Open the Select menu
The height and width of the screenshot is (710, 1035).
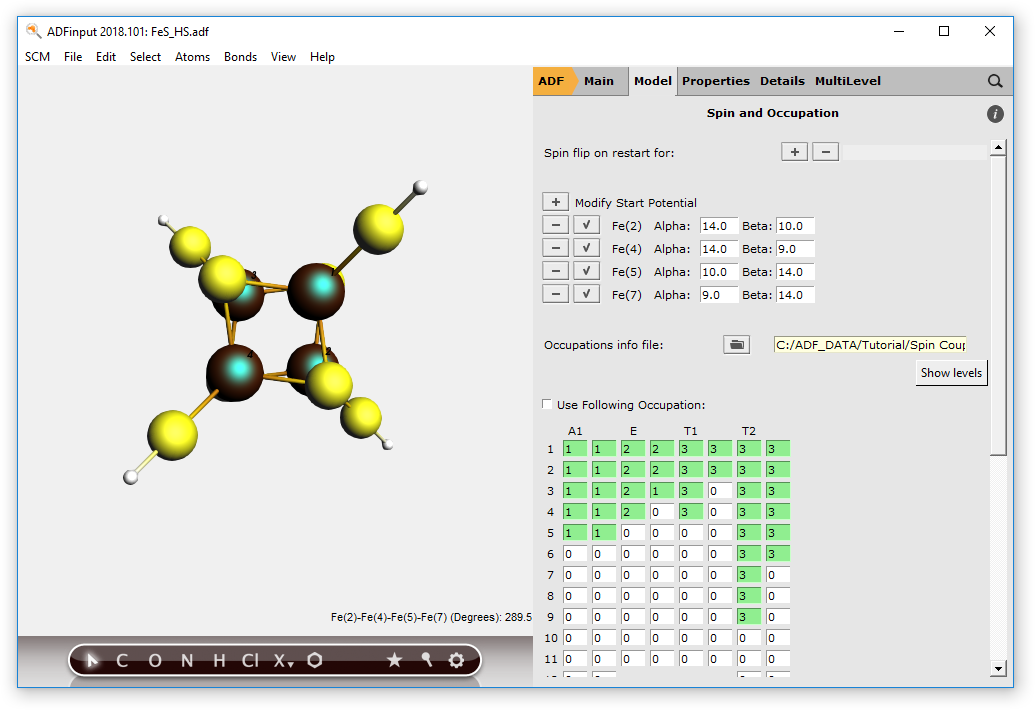pyautogui.click(x=145, y=57)
